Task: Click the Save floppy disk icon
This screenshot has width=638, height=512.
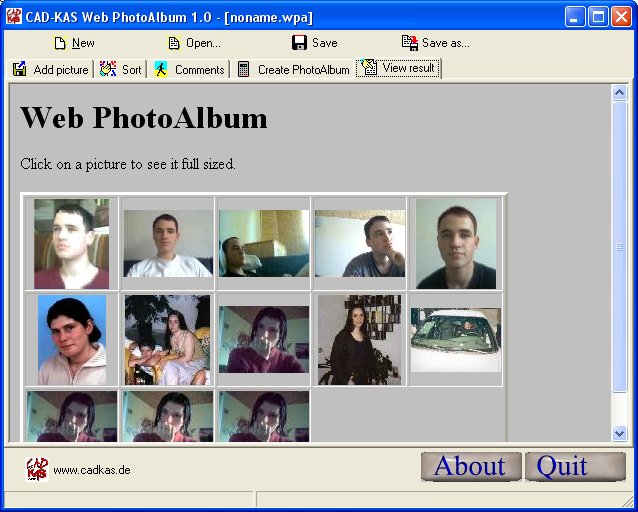Action: [299, 43]
